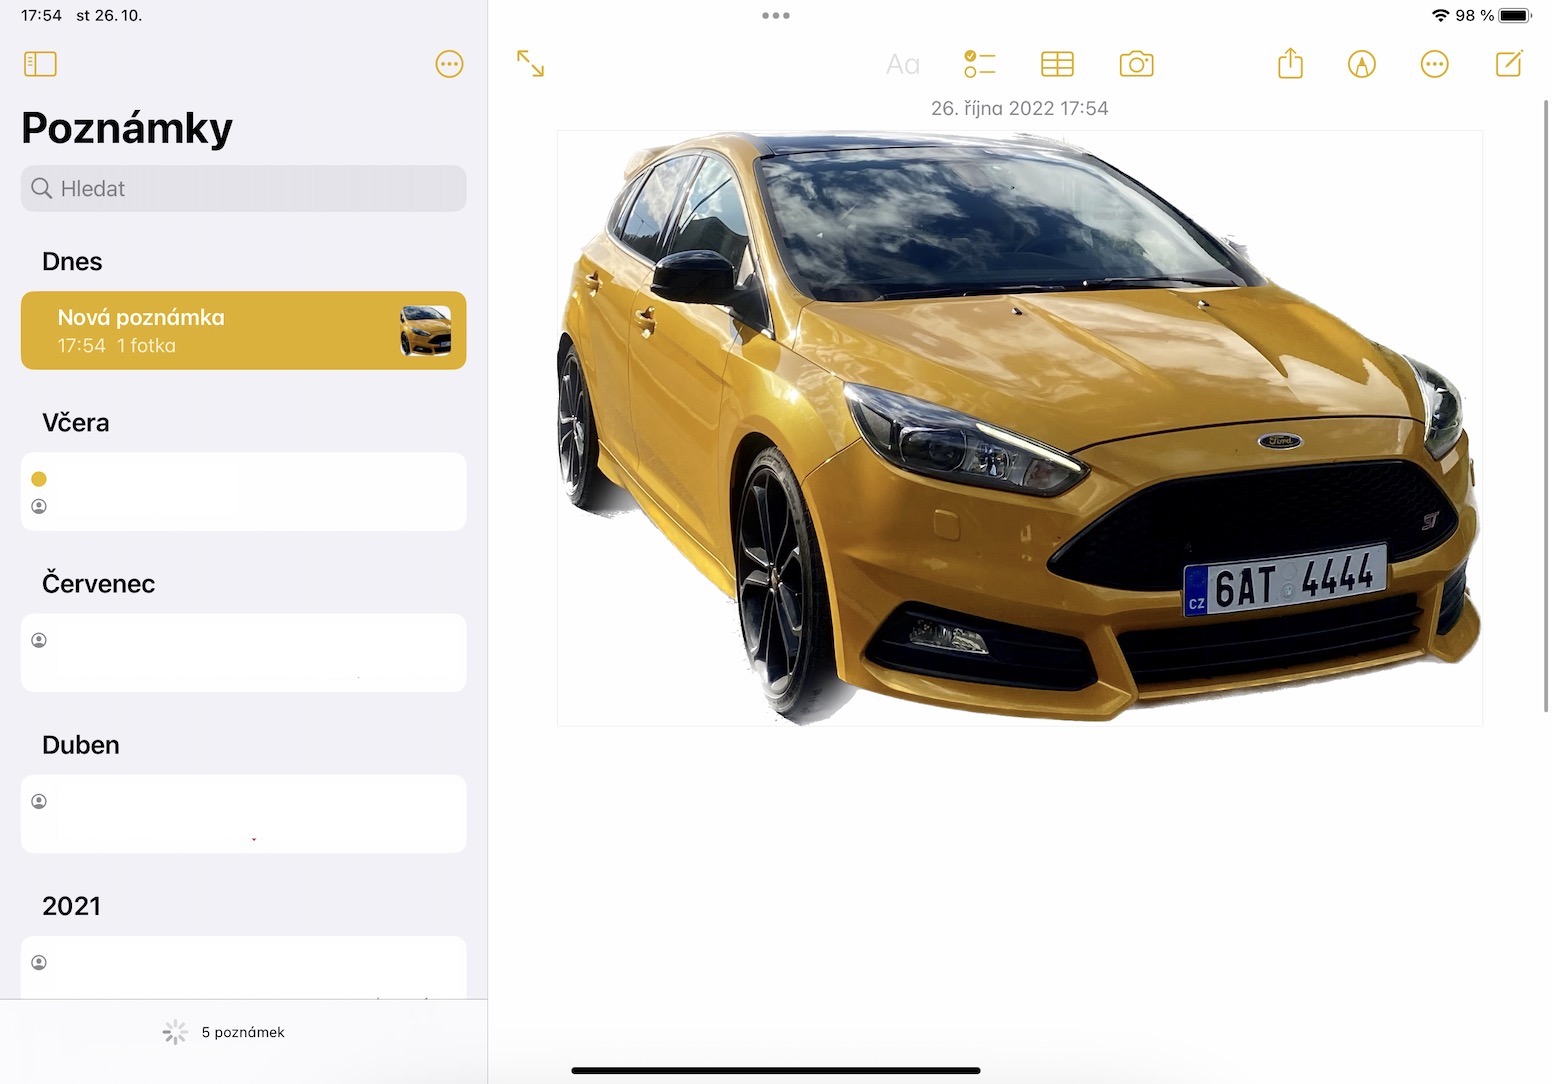
Task: Select the yellow Ford car image
Action: [x=1019, y=428]
